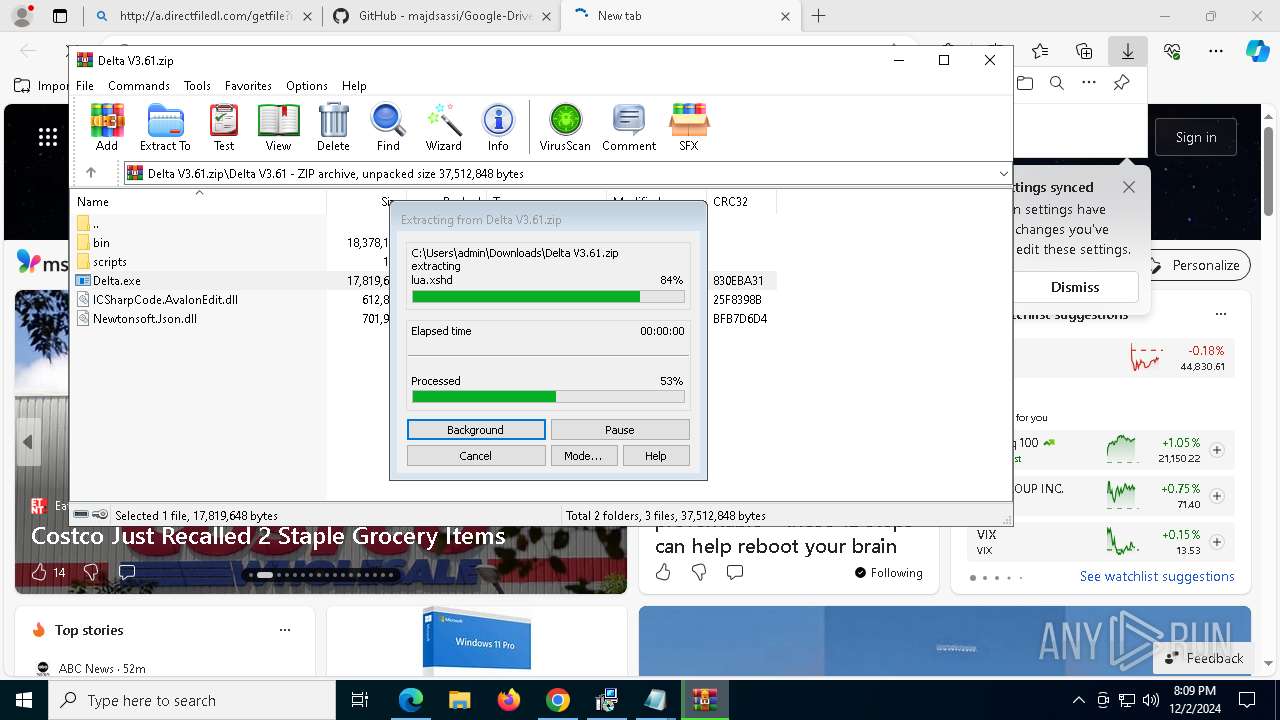Switch to the GitHub browser tab
This screenshot has width=1280, height=720.
click(445, 16)
